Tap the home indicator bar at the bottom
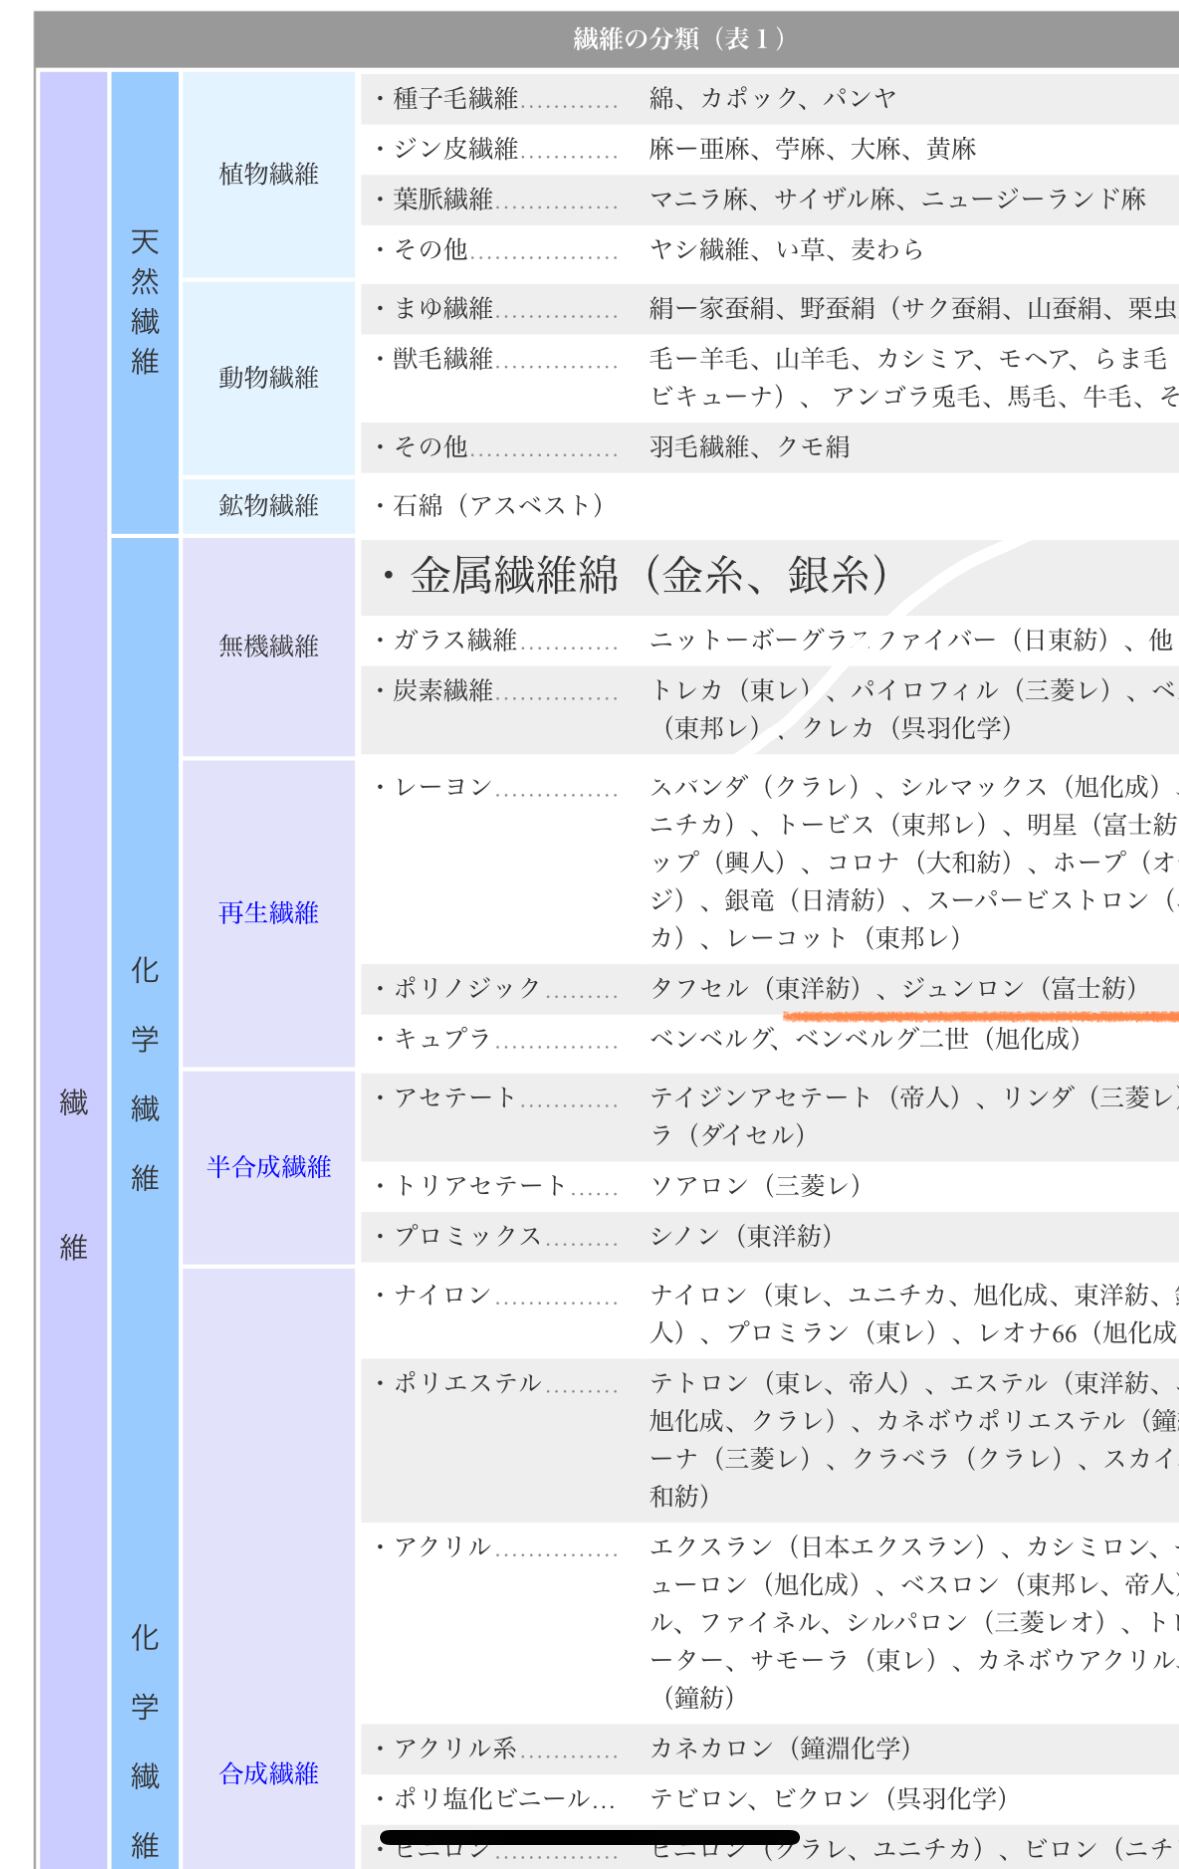1179x1869 pixels. 590,1836
